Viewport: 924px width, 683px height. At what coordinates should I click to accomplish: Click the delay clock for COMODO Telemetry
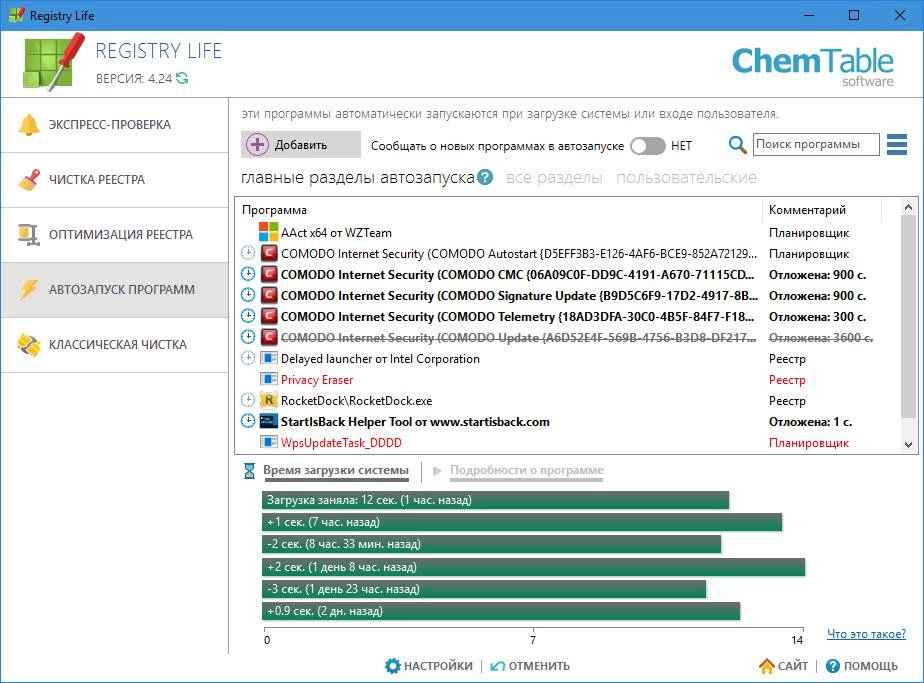(248, 316)
